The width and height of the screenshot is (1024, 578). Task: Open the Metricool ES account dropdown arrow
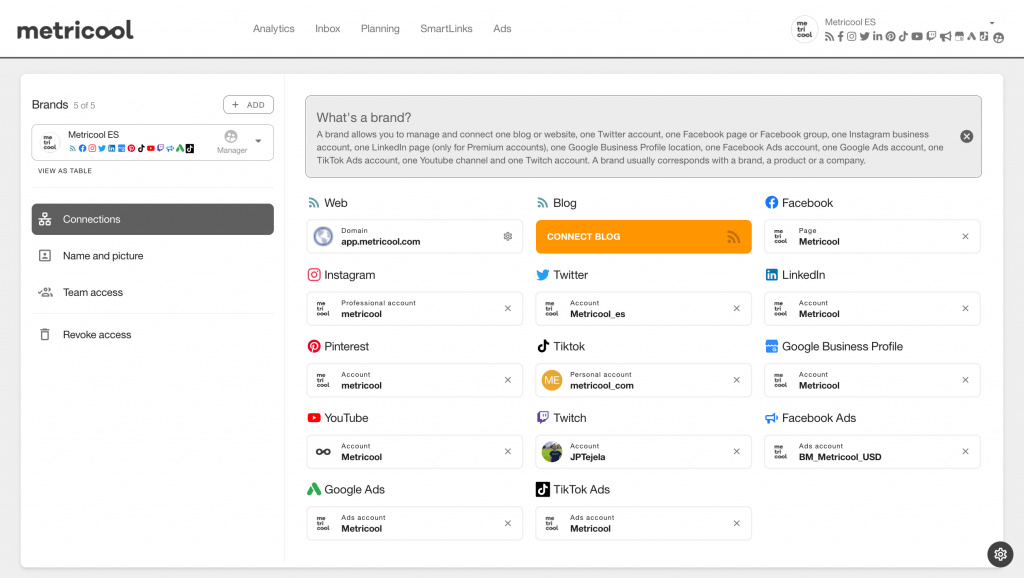(992, 23)
